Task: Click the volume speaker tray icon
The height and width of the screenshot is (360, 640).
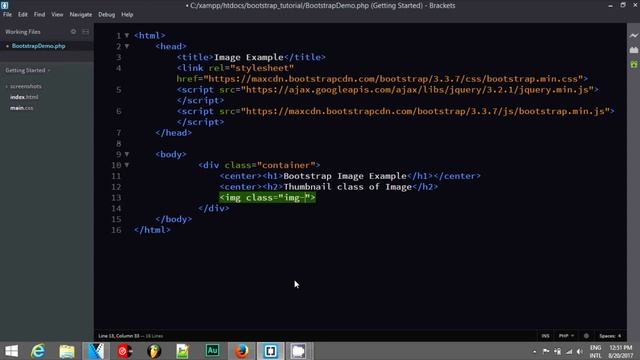Action: (580, 351)
